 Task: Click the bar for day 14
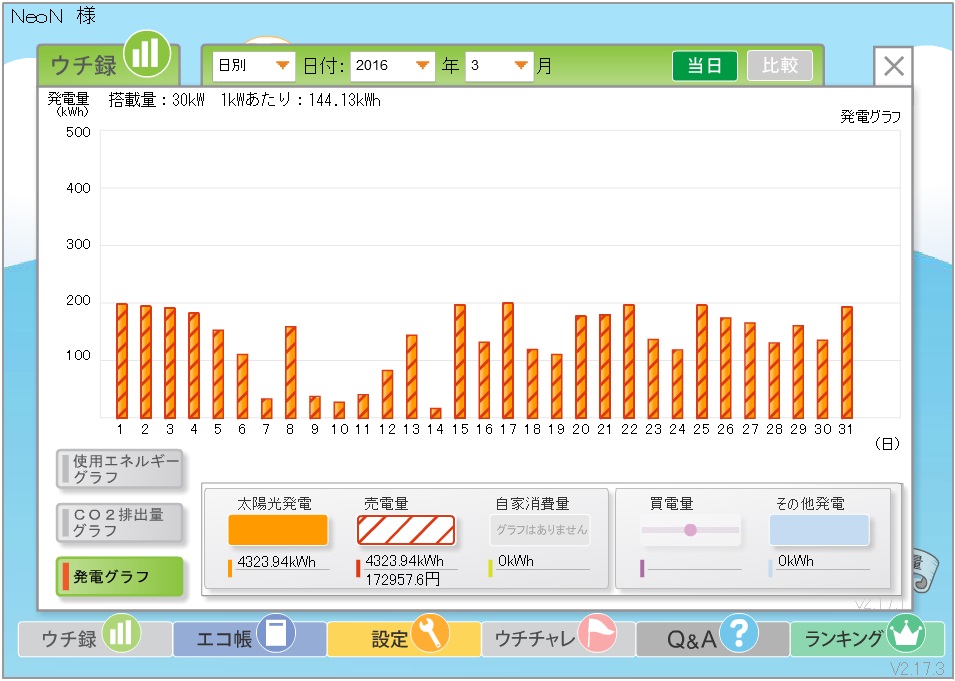[435, 413]
